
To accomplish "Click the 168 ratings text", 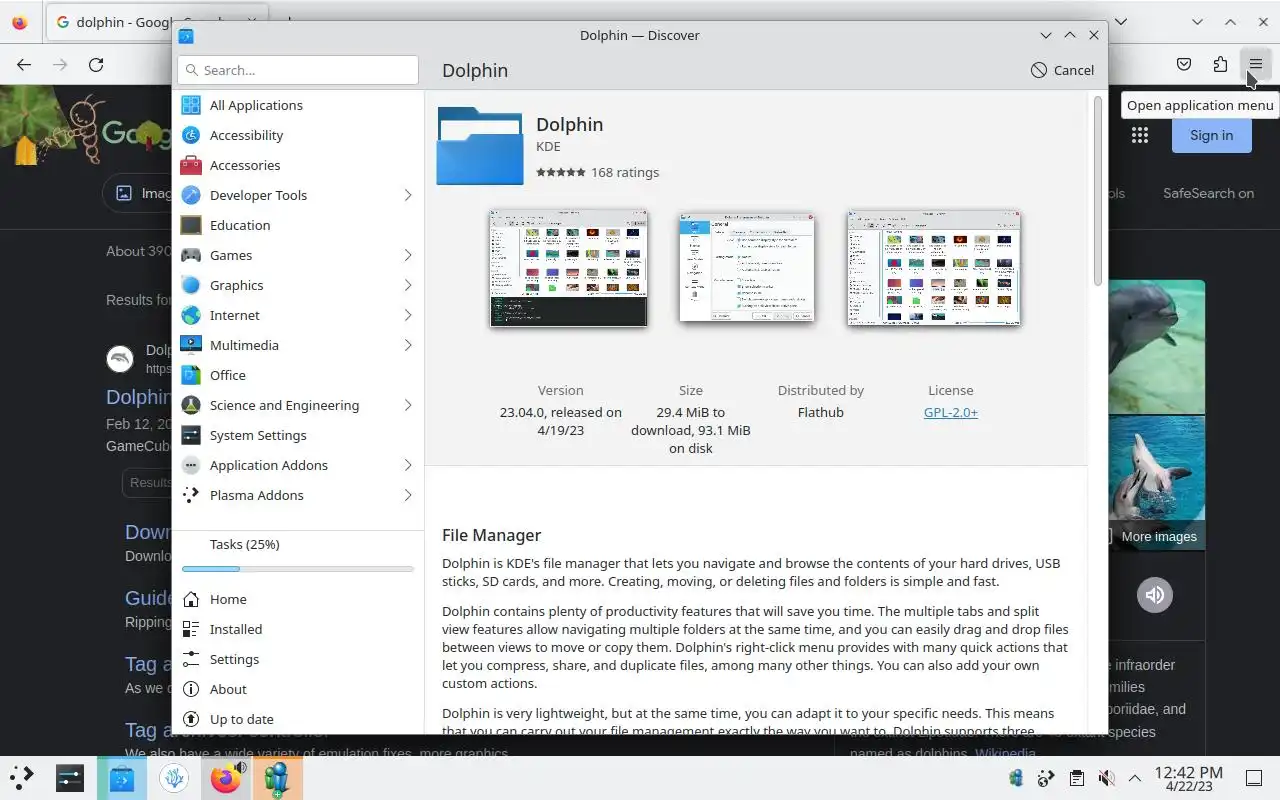I will (625, 172).
